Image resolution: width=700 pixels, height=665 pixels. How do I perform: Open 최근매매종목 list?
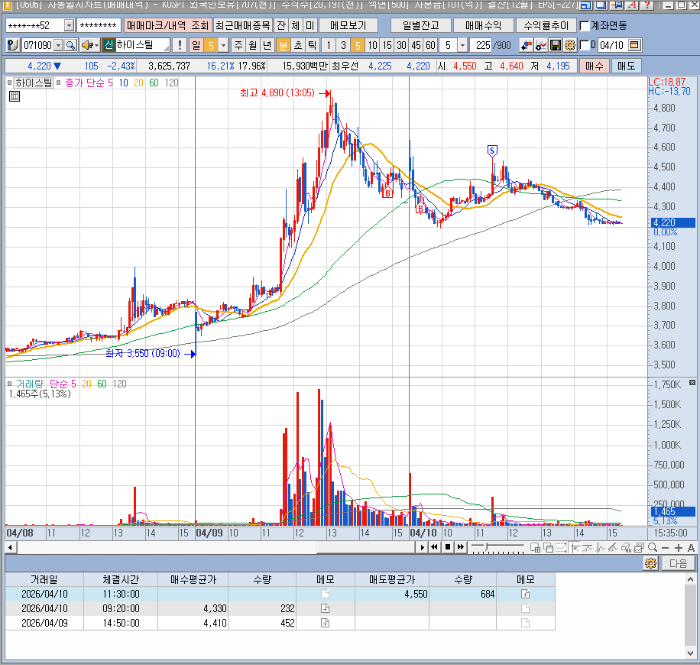(243, 25)
